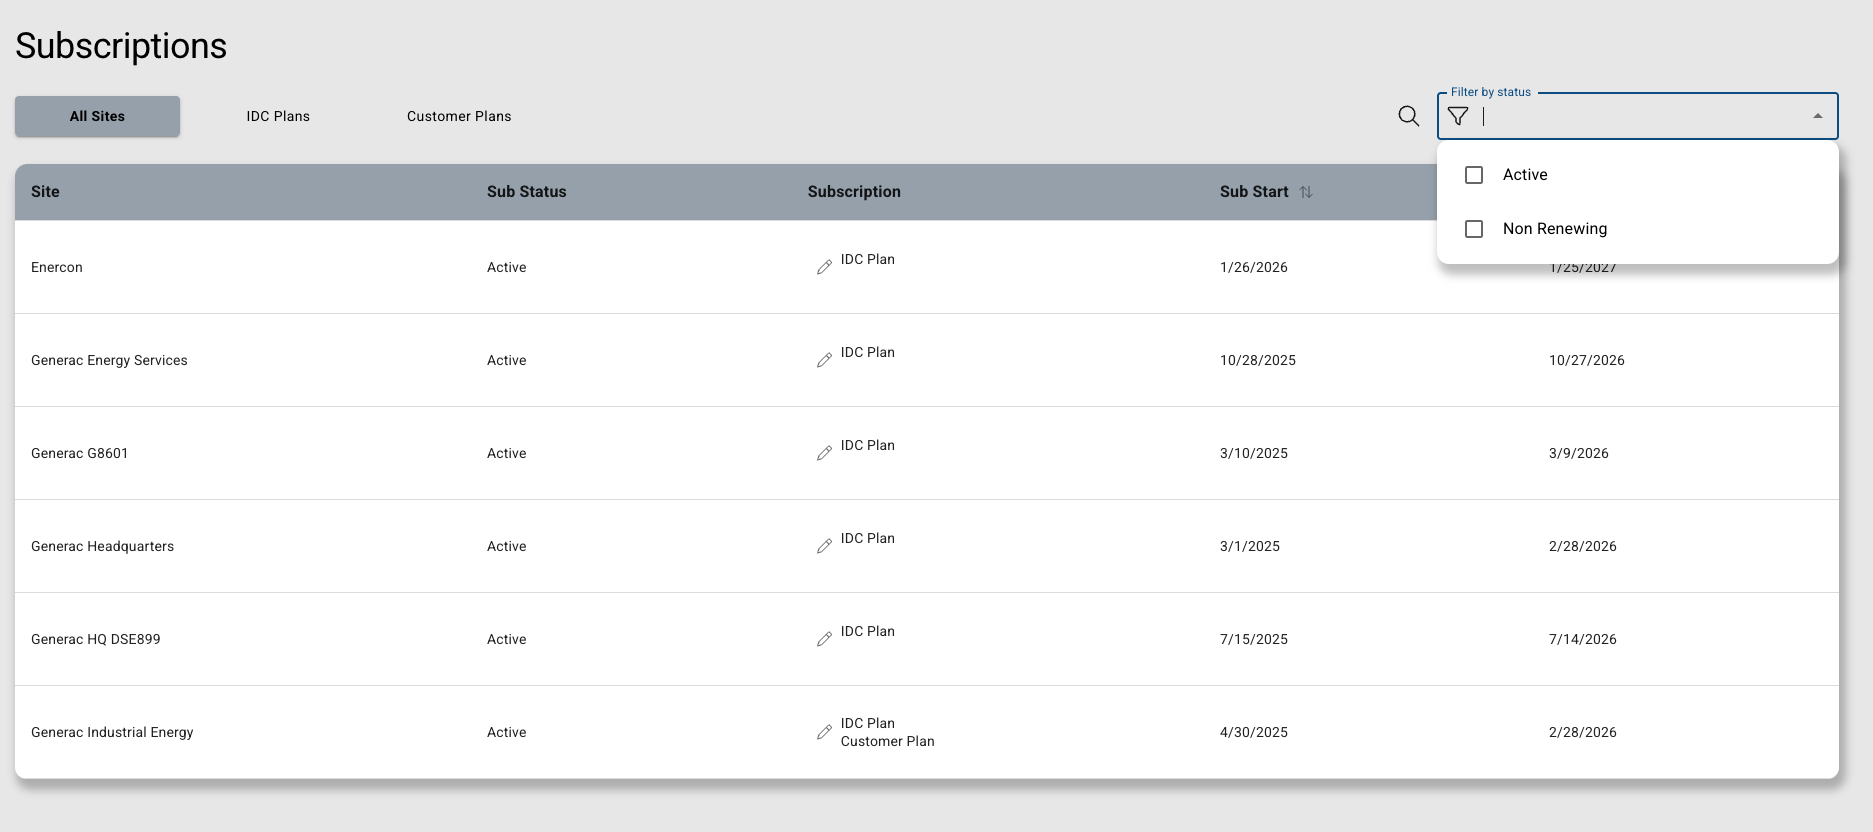Screen dimensions: 1873x832
Task: Click the filter funnel icon
Action: (x=1458, y=116)
